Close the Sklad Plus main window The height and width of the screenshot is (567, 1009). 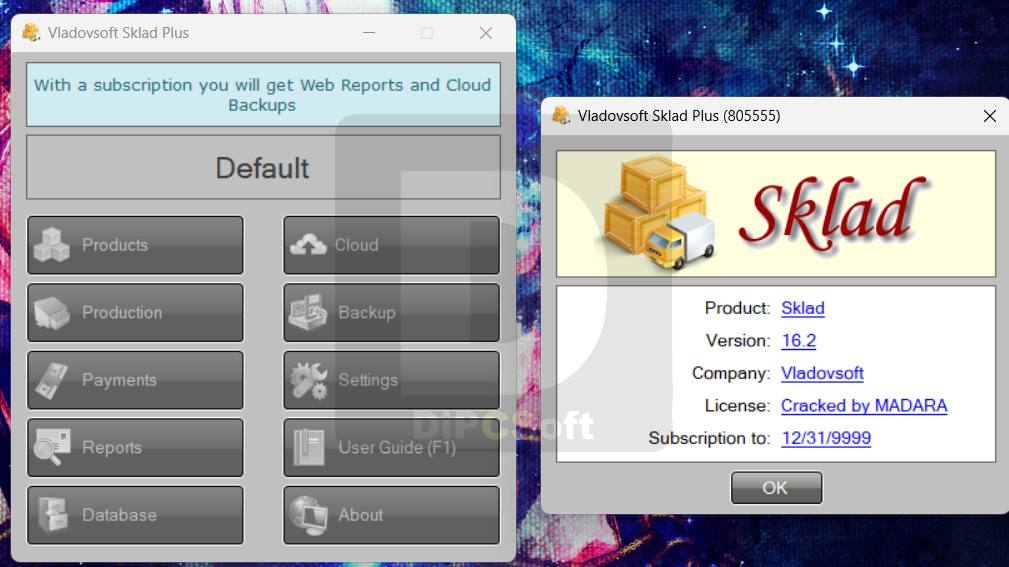(x=486, y=33)
